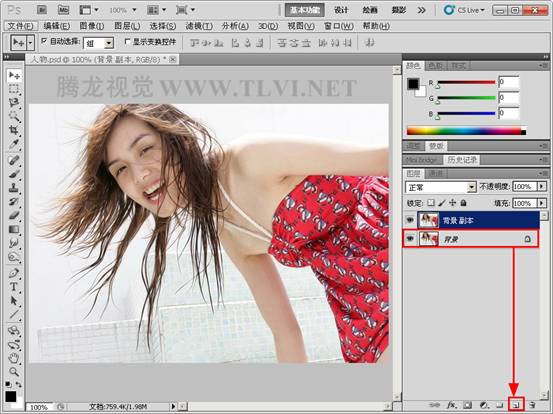Select the Rectangular Marquee tool
The image size is (553, 414).
coord(14,89)
